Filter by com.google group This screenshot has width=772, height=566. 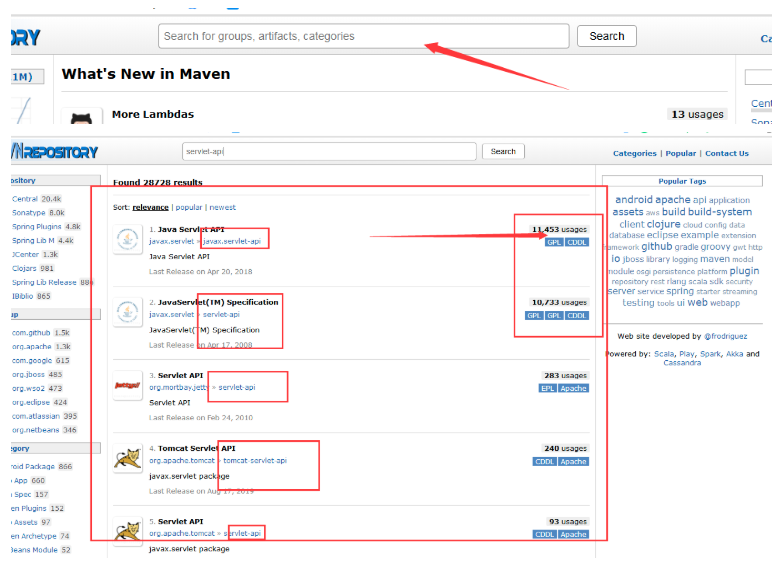click(32, 360)
